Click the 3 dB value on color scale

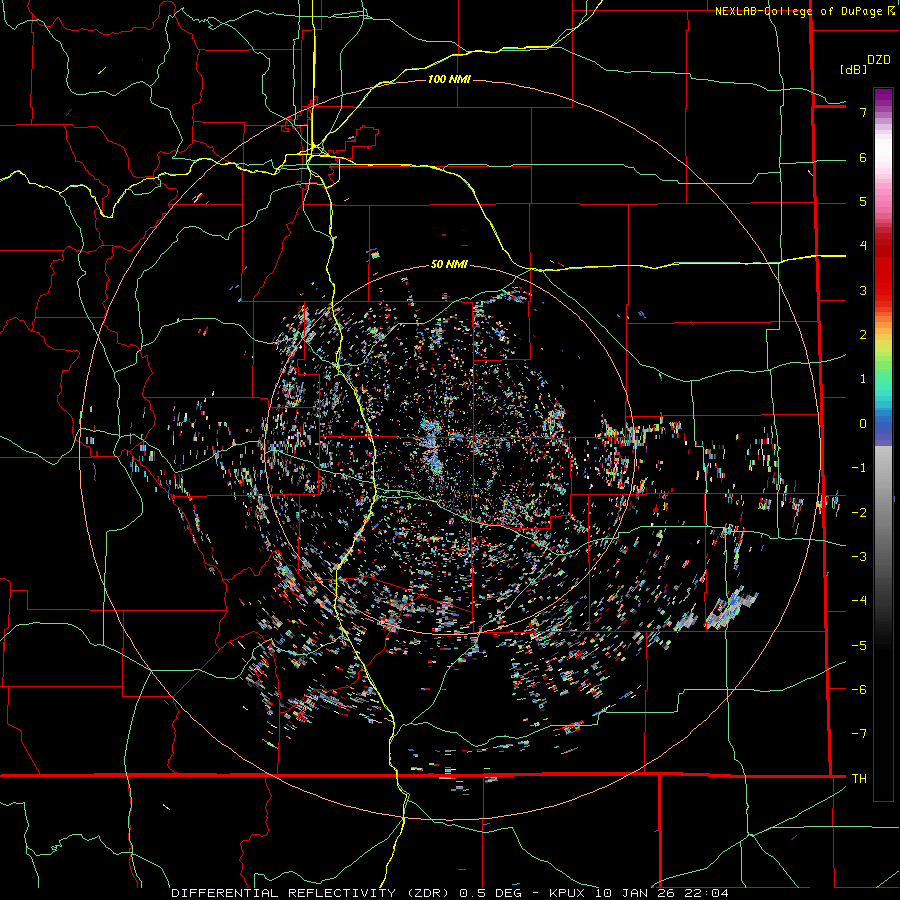863,290
